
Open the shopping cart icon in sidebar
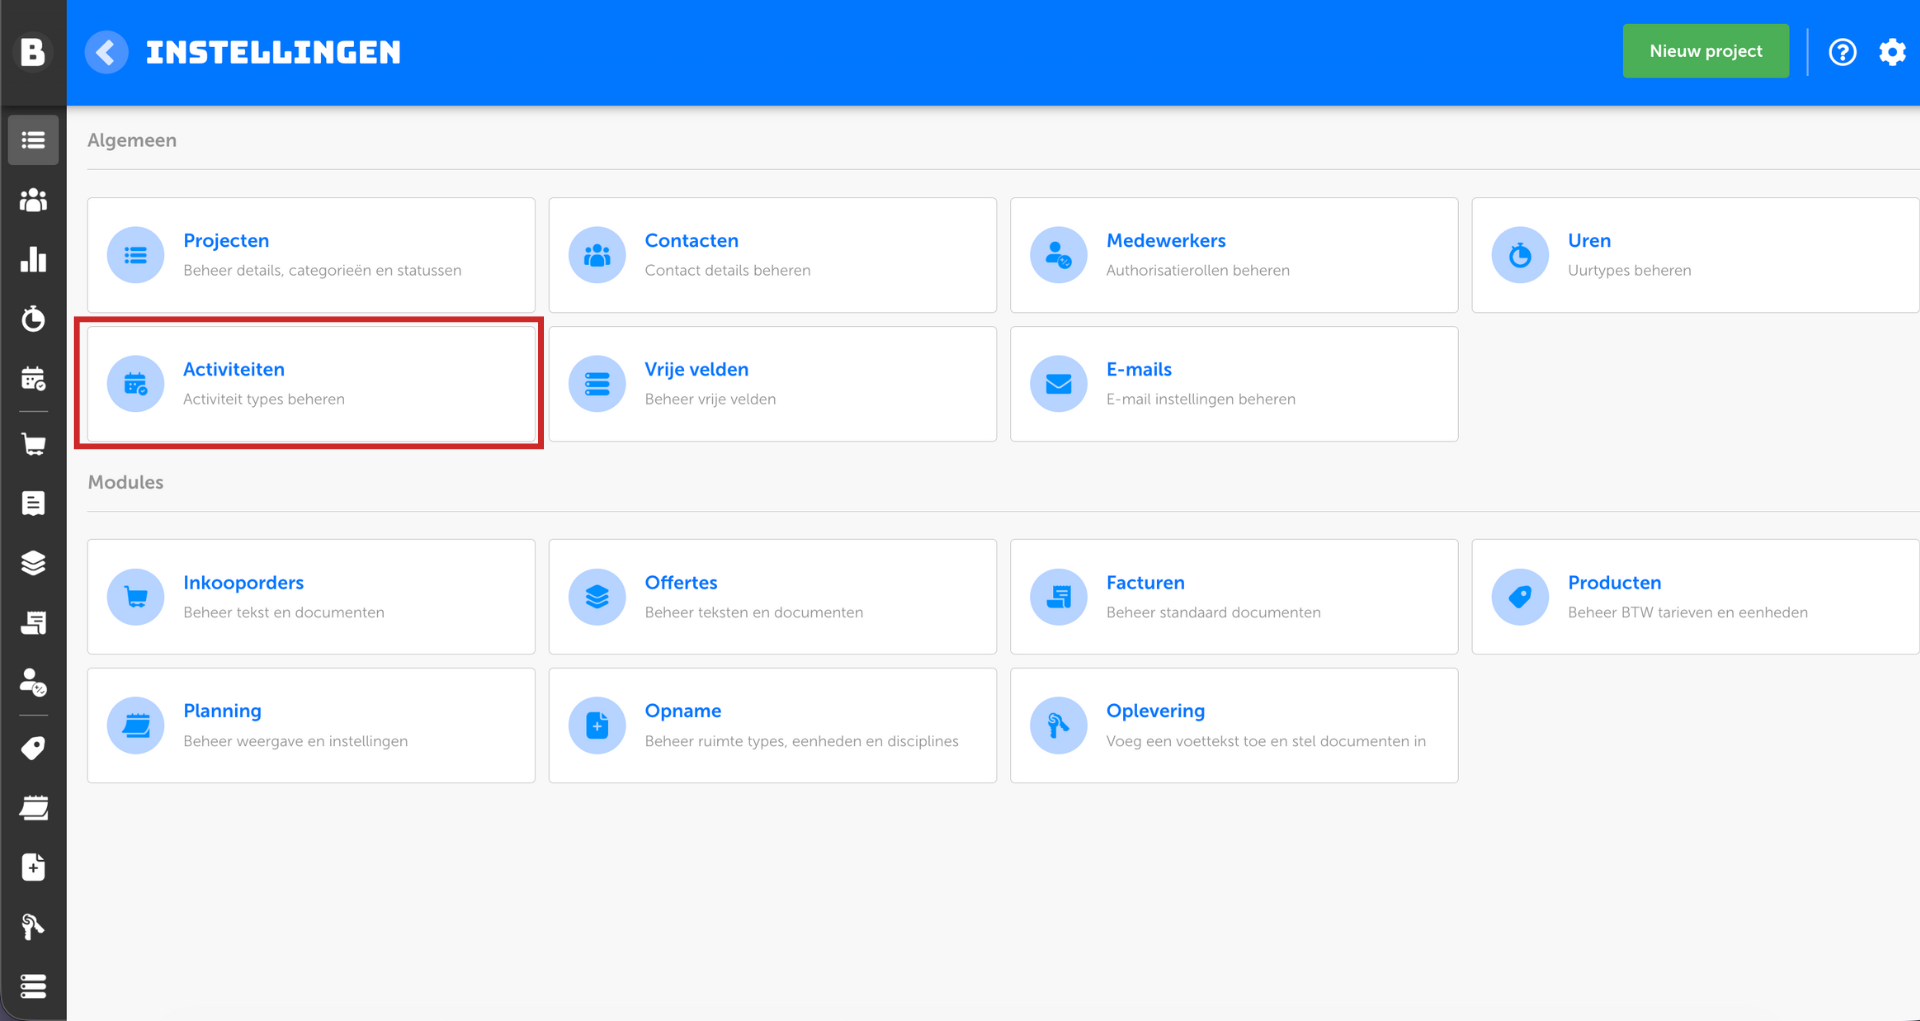coord(33,444)
